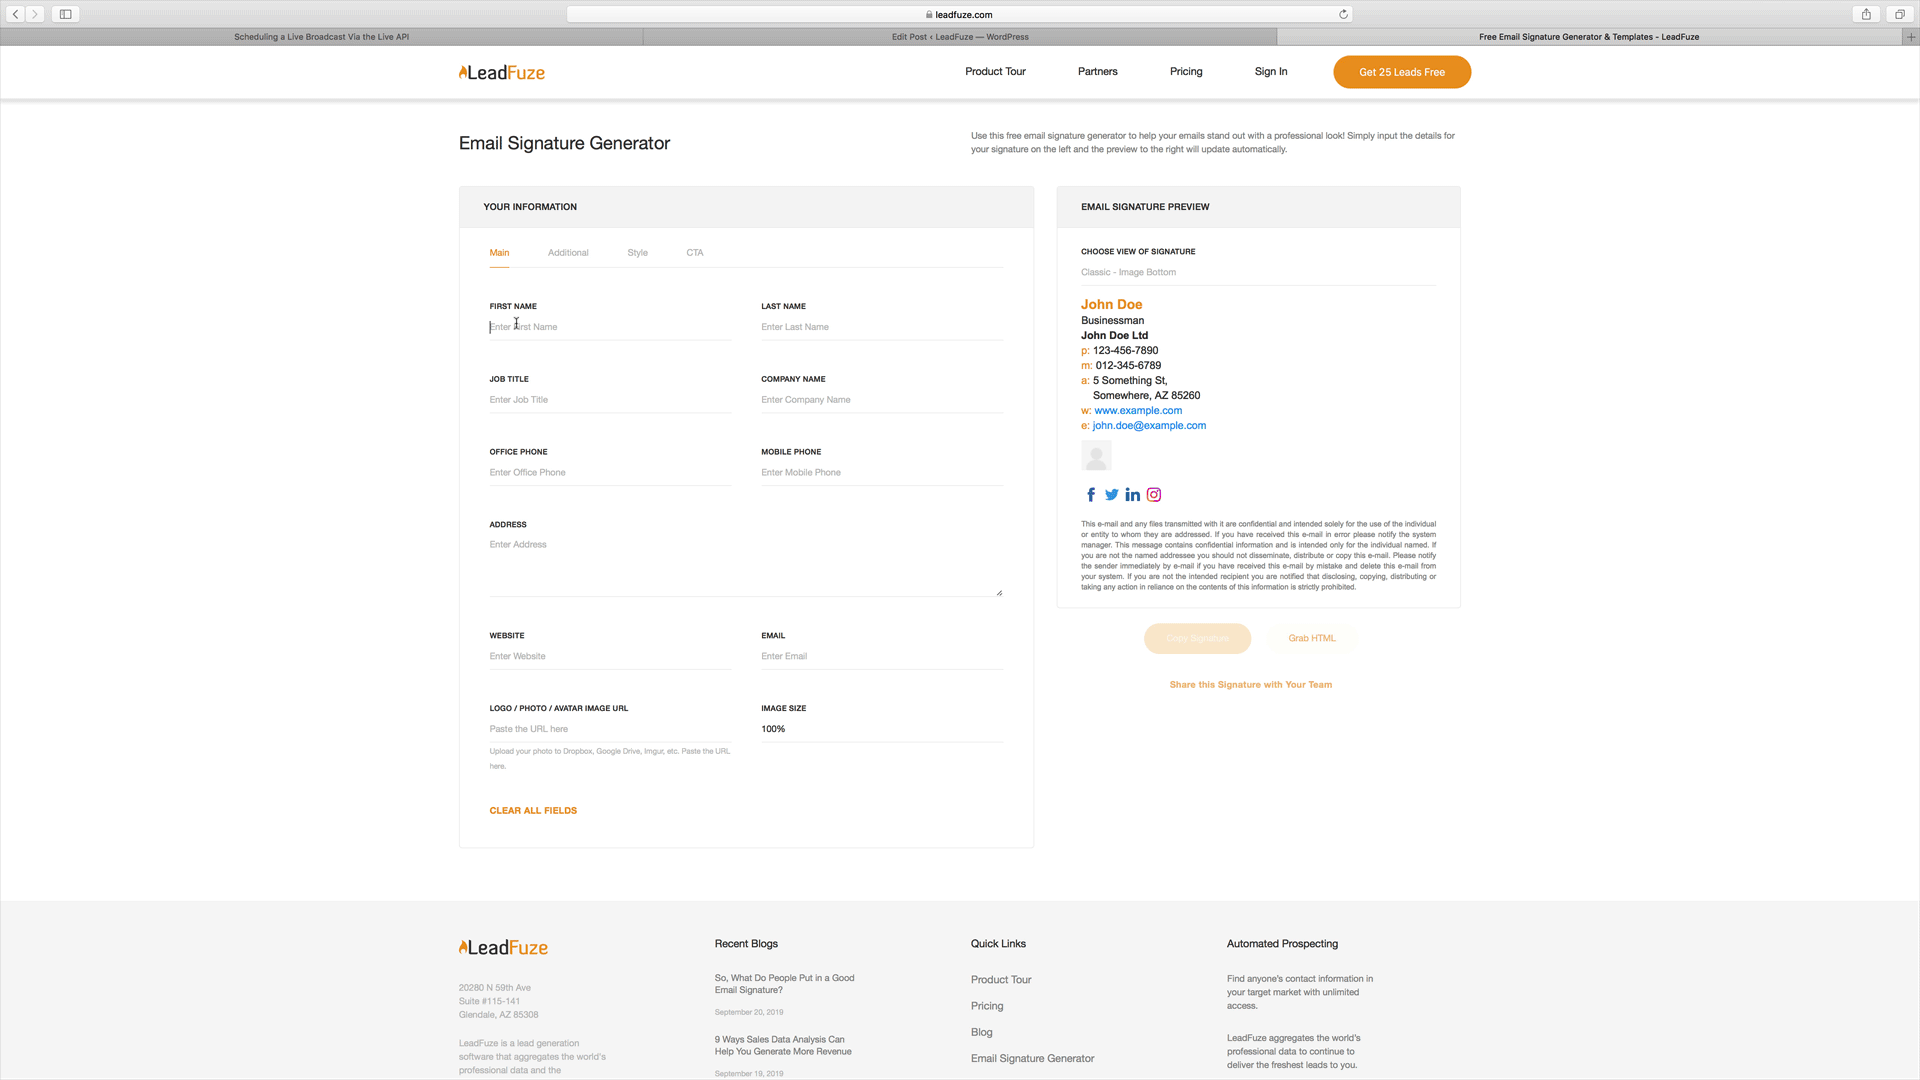
Task: Click John Doe name in signature preview
Action: (x=1111, y=305)
